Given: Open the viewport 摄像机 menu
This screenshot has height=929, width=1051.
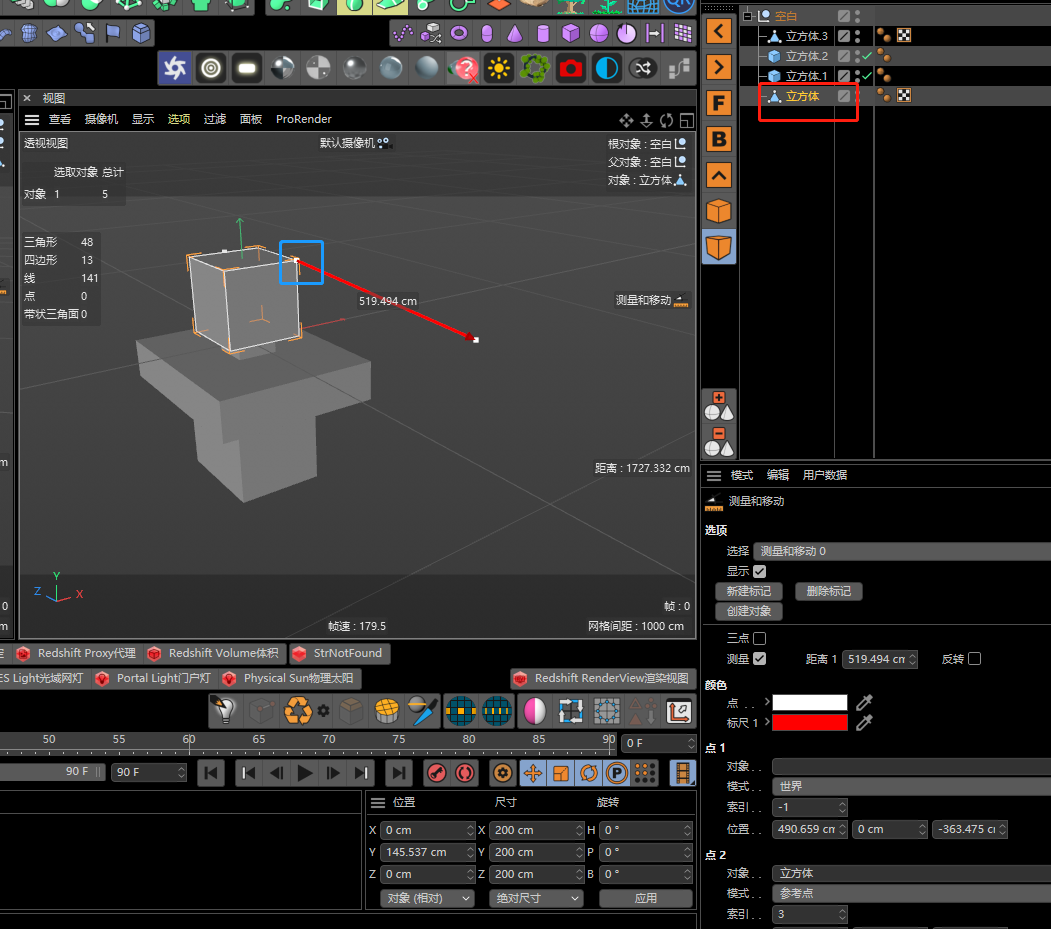Looking at the screenshot, I should (x=101, y=119).
